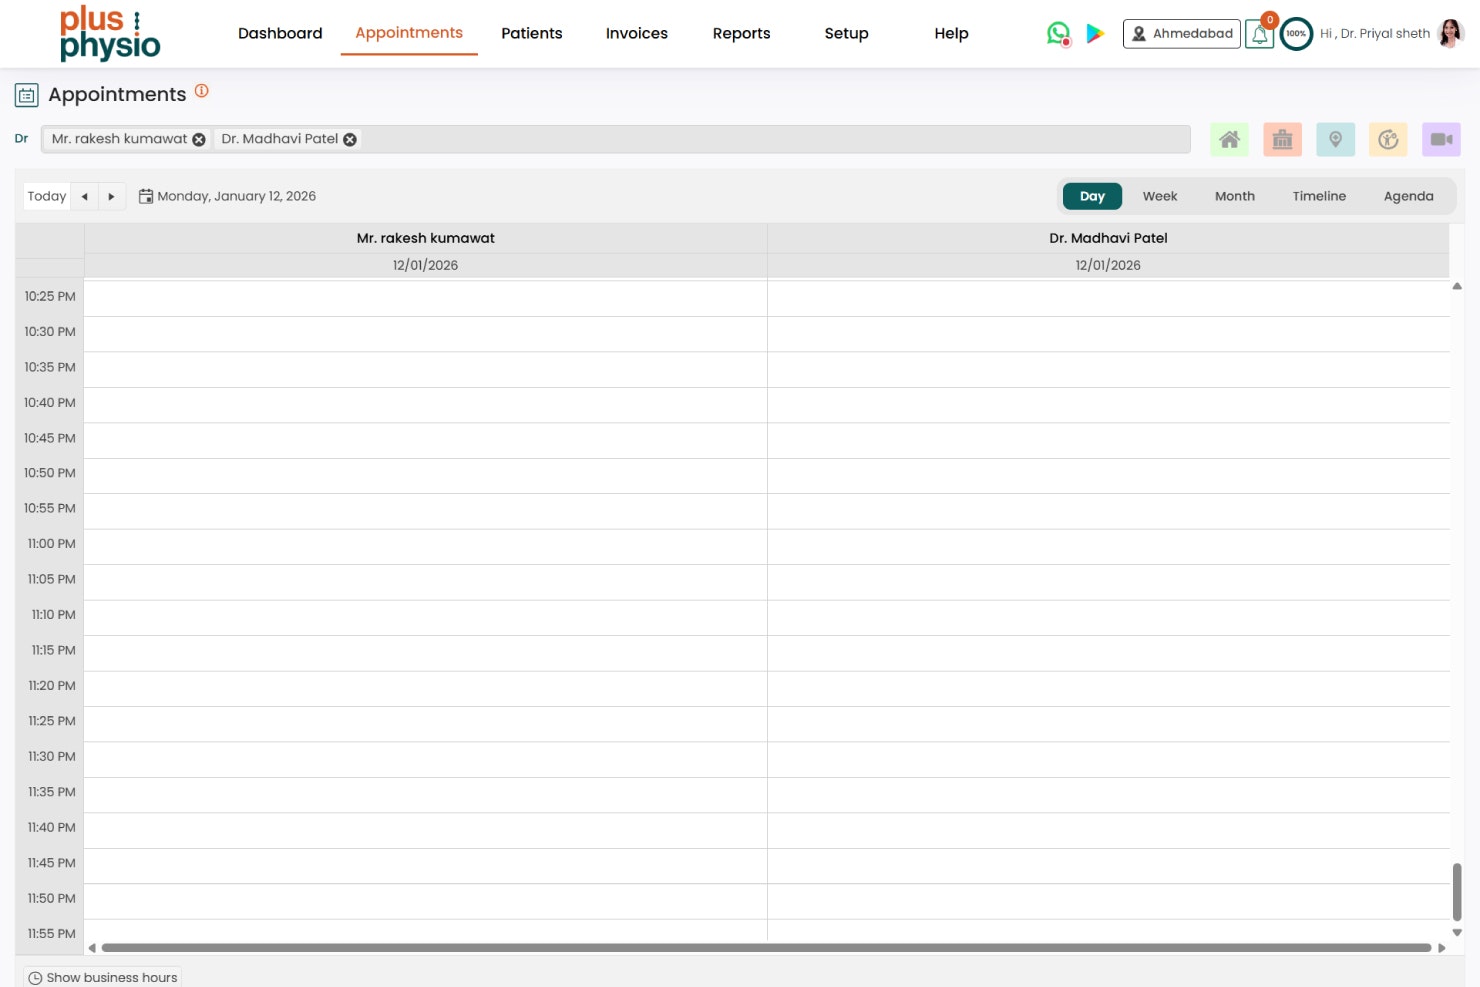Image resolution: width=1480 pixels, height=987 pixels.
Task: Click the next day arrow
Action: [x=111, y=196]
